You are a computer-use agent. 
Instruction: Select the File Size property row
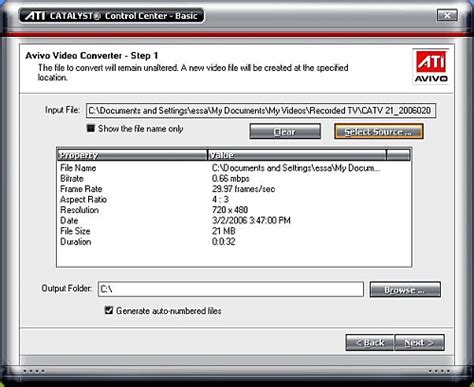[x=234, y=231]
